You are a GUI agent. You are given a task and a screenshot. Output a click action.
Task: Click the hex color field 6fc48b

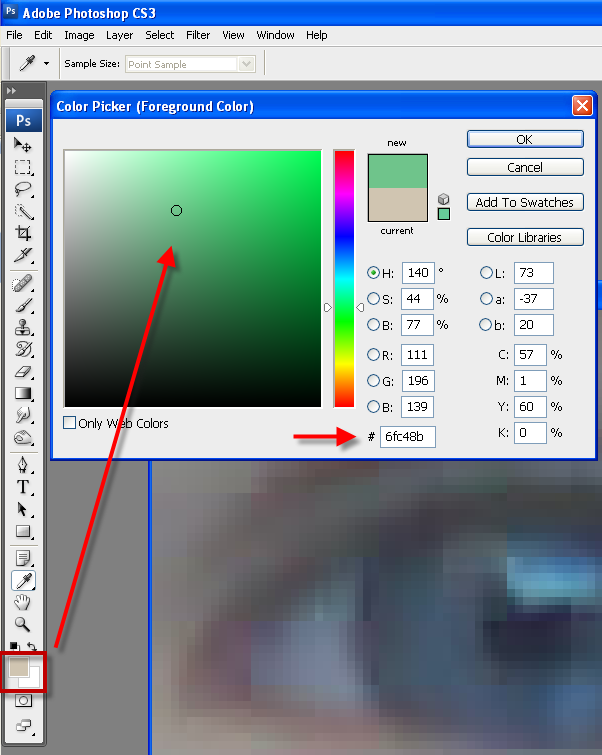click(407, 437)
